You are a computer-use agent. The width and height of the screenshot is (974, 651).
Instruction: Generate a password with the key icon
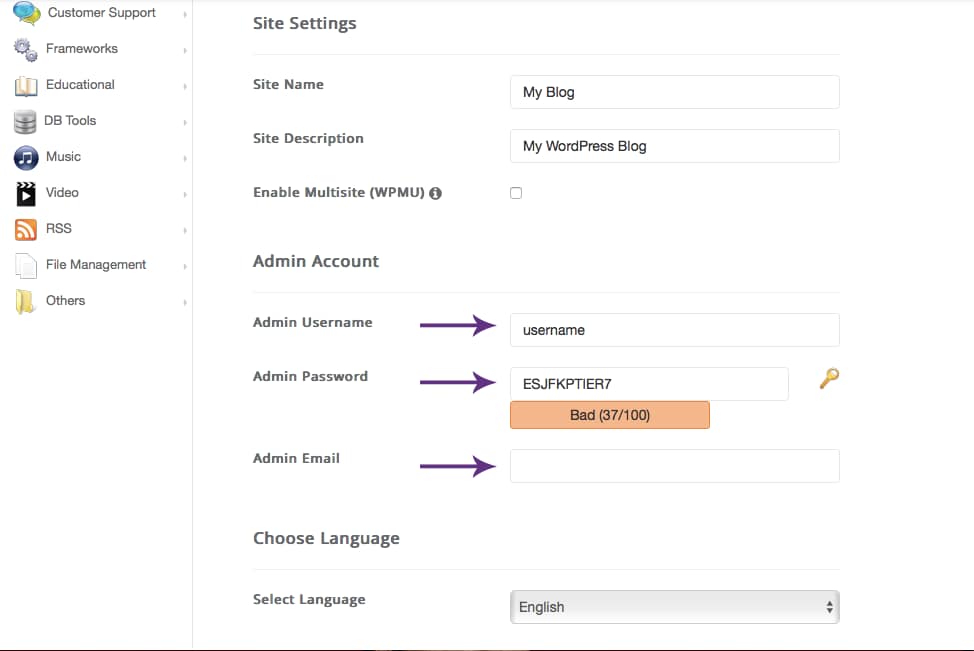click(x=828, y=379)
